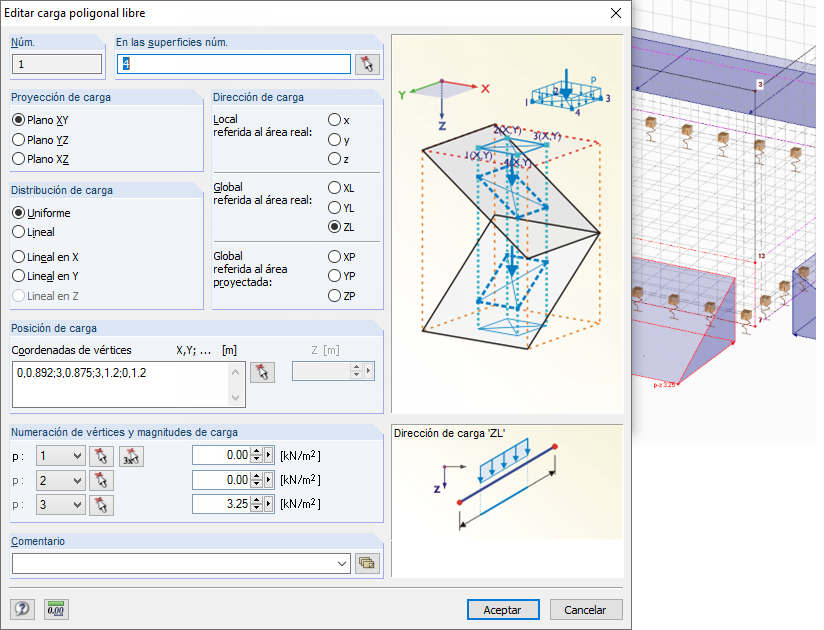Open vertex number dropdown showing 2
The height and width of the screenshot is (630, 824).
(60, 480)
